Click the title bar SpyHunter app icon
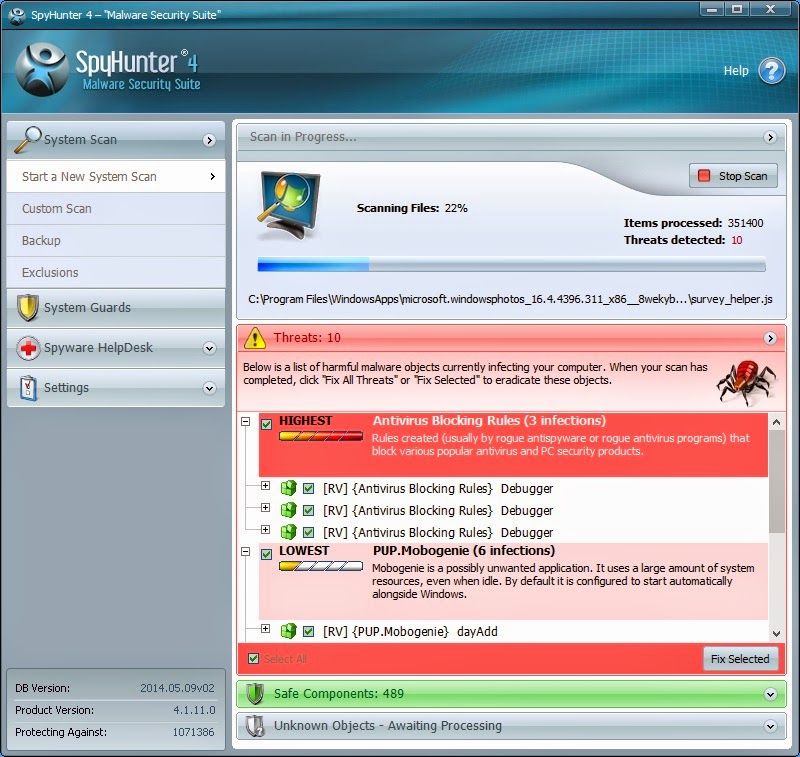This screenshot has width=800, height=757. [17, 15]
